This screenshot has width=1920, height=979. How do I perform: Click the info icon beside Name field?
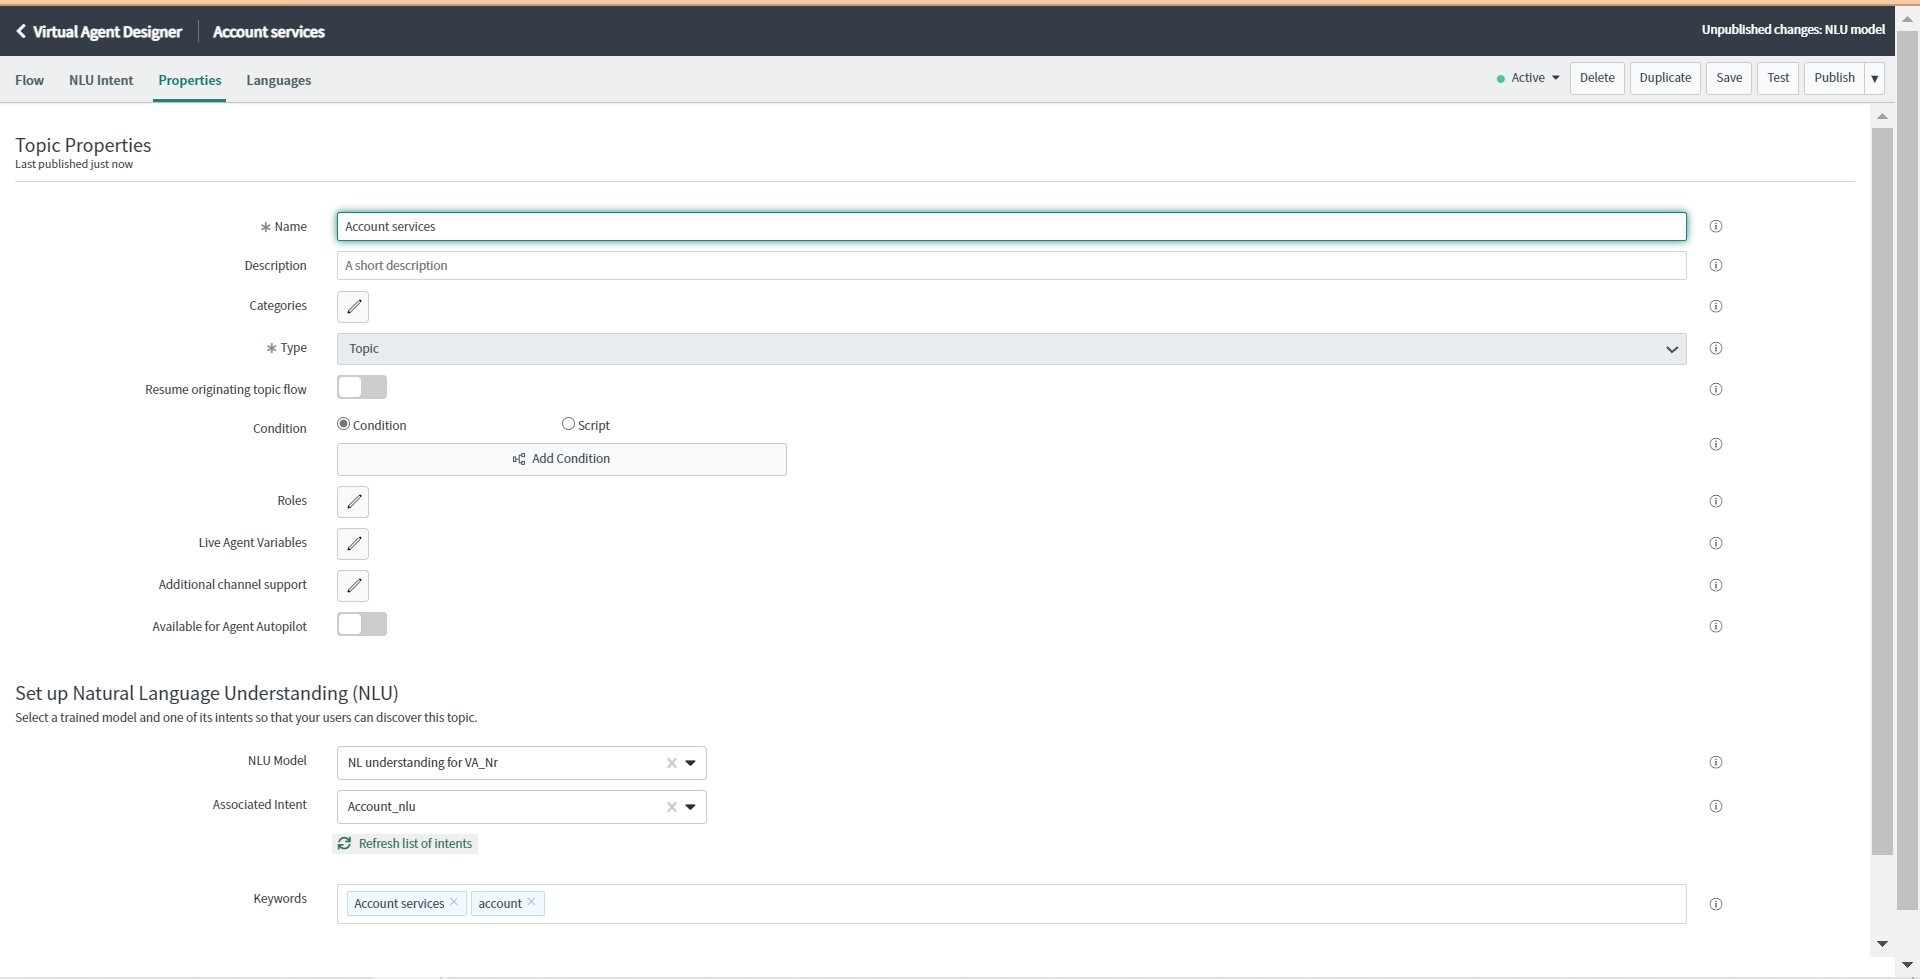click(1715, 227)
